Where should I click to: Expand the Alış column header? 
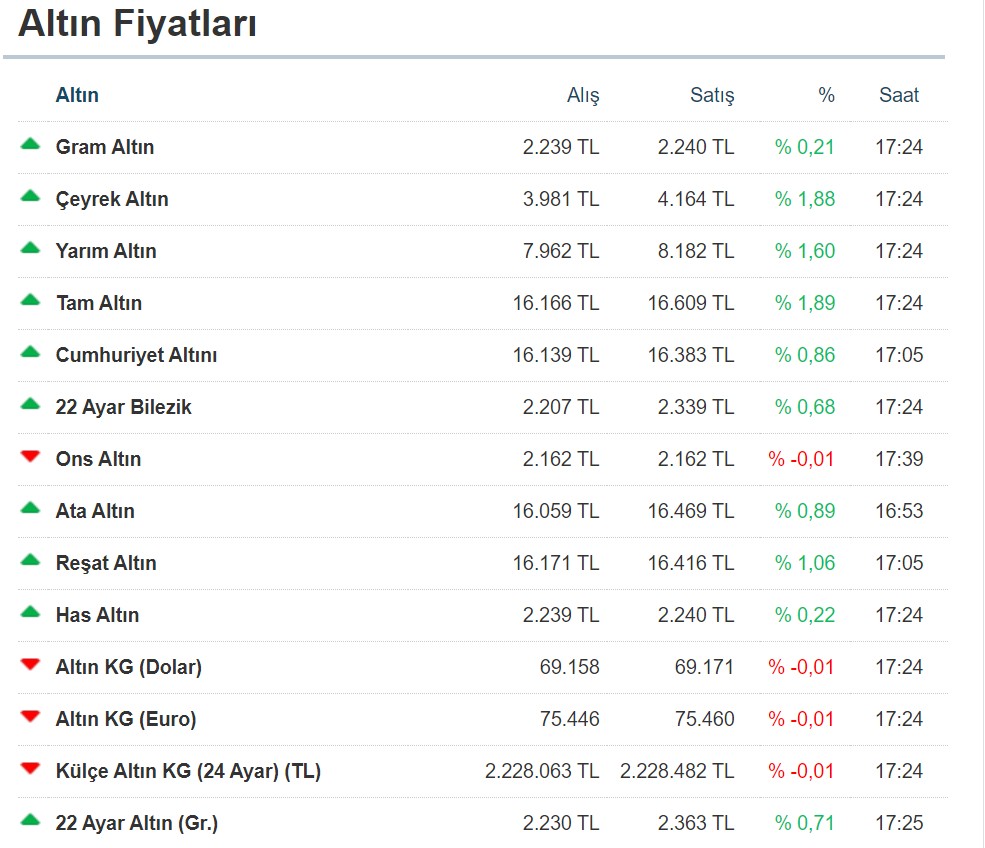tap(582, 94)
